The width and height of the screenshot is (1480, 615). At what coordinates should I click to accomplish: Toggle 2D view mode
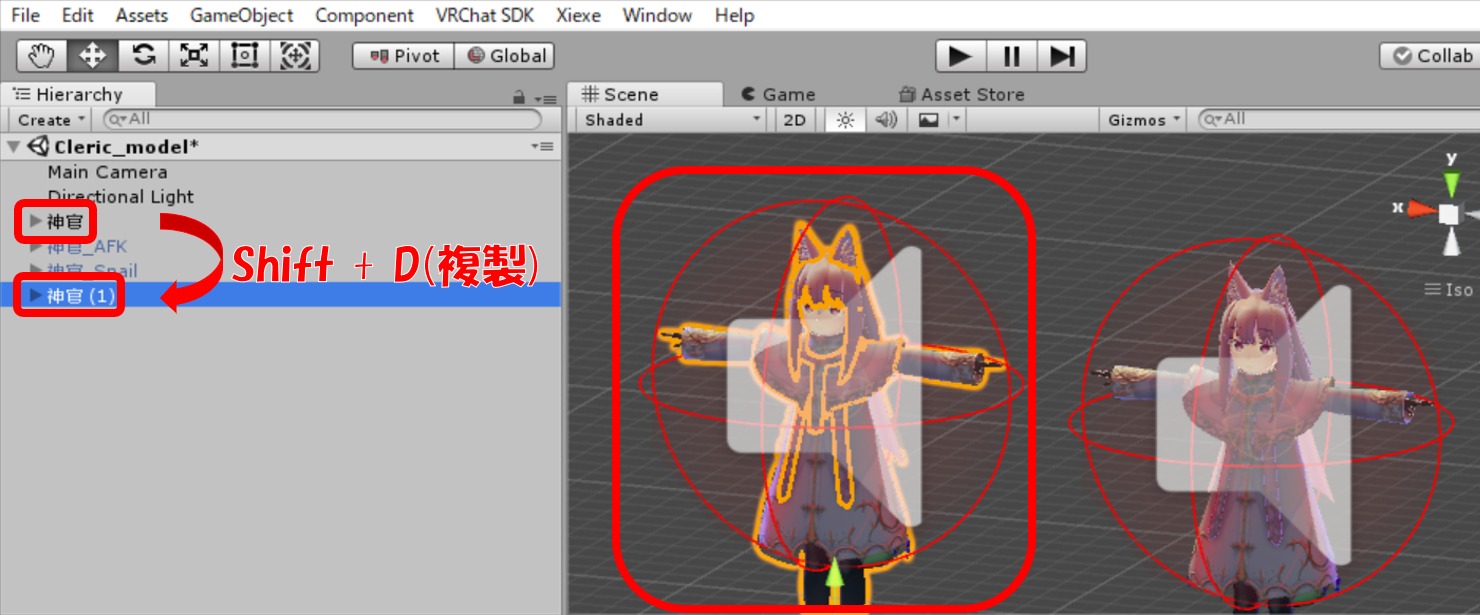pyautogui.click(x=794, y=120)
